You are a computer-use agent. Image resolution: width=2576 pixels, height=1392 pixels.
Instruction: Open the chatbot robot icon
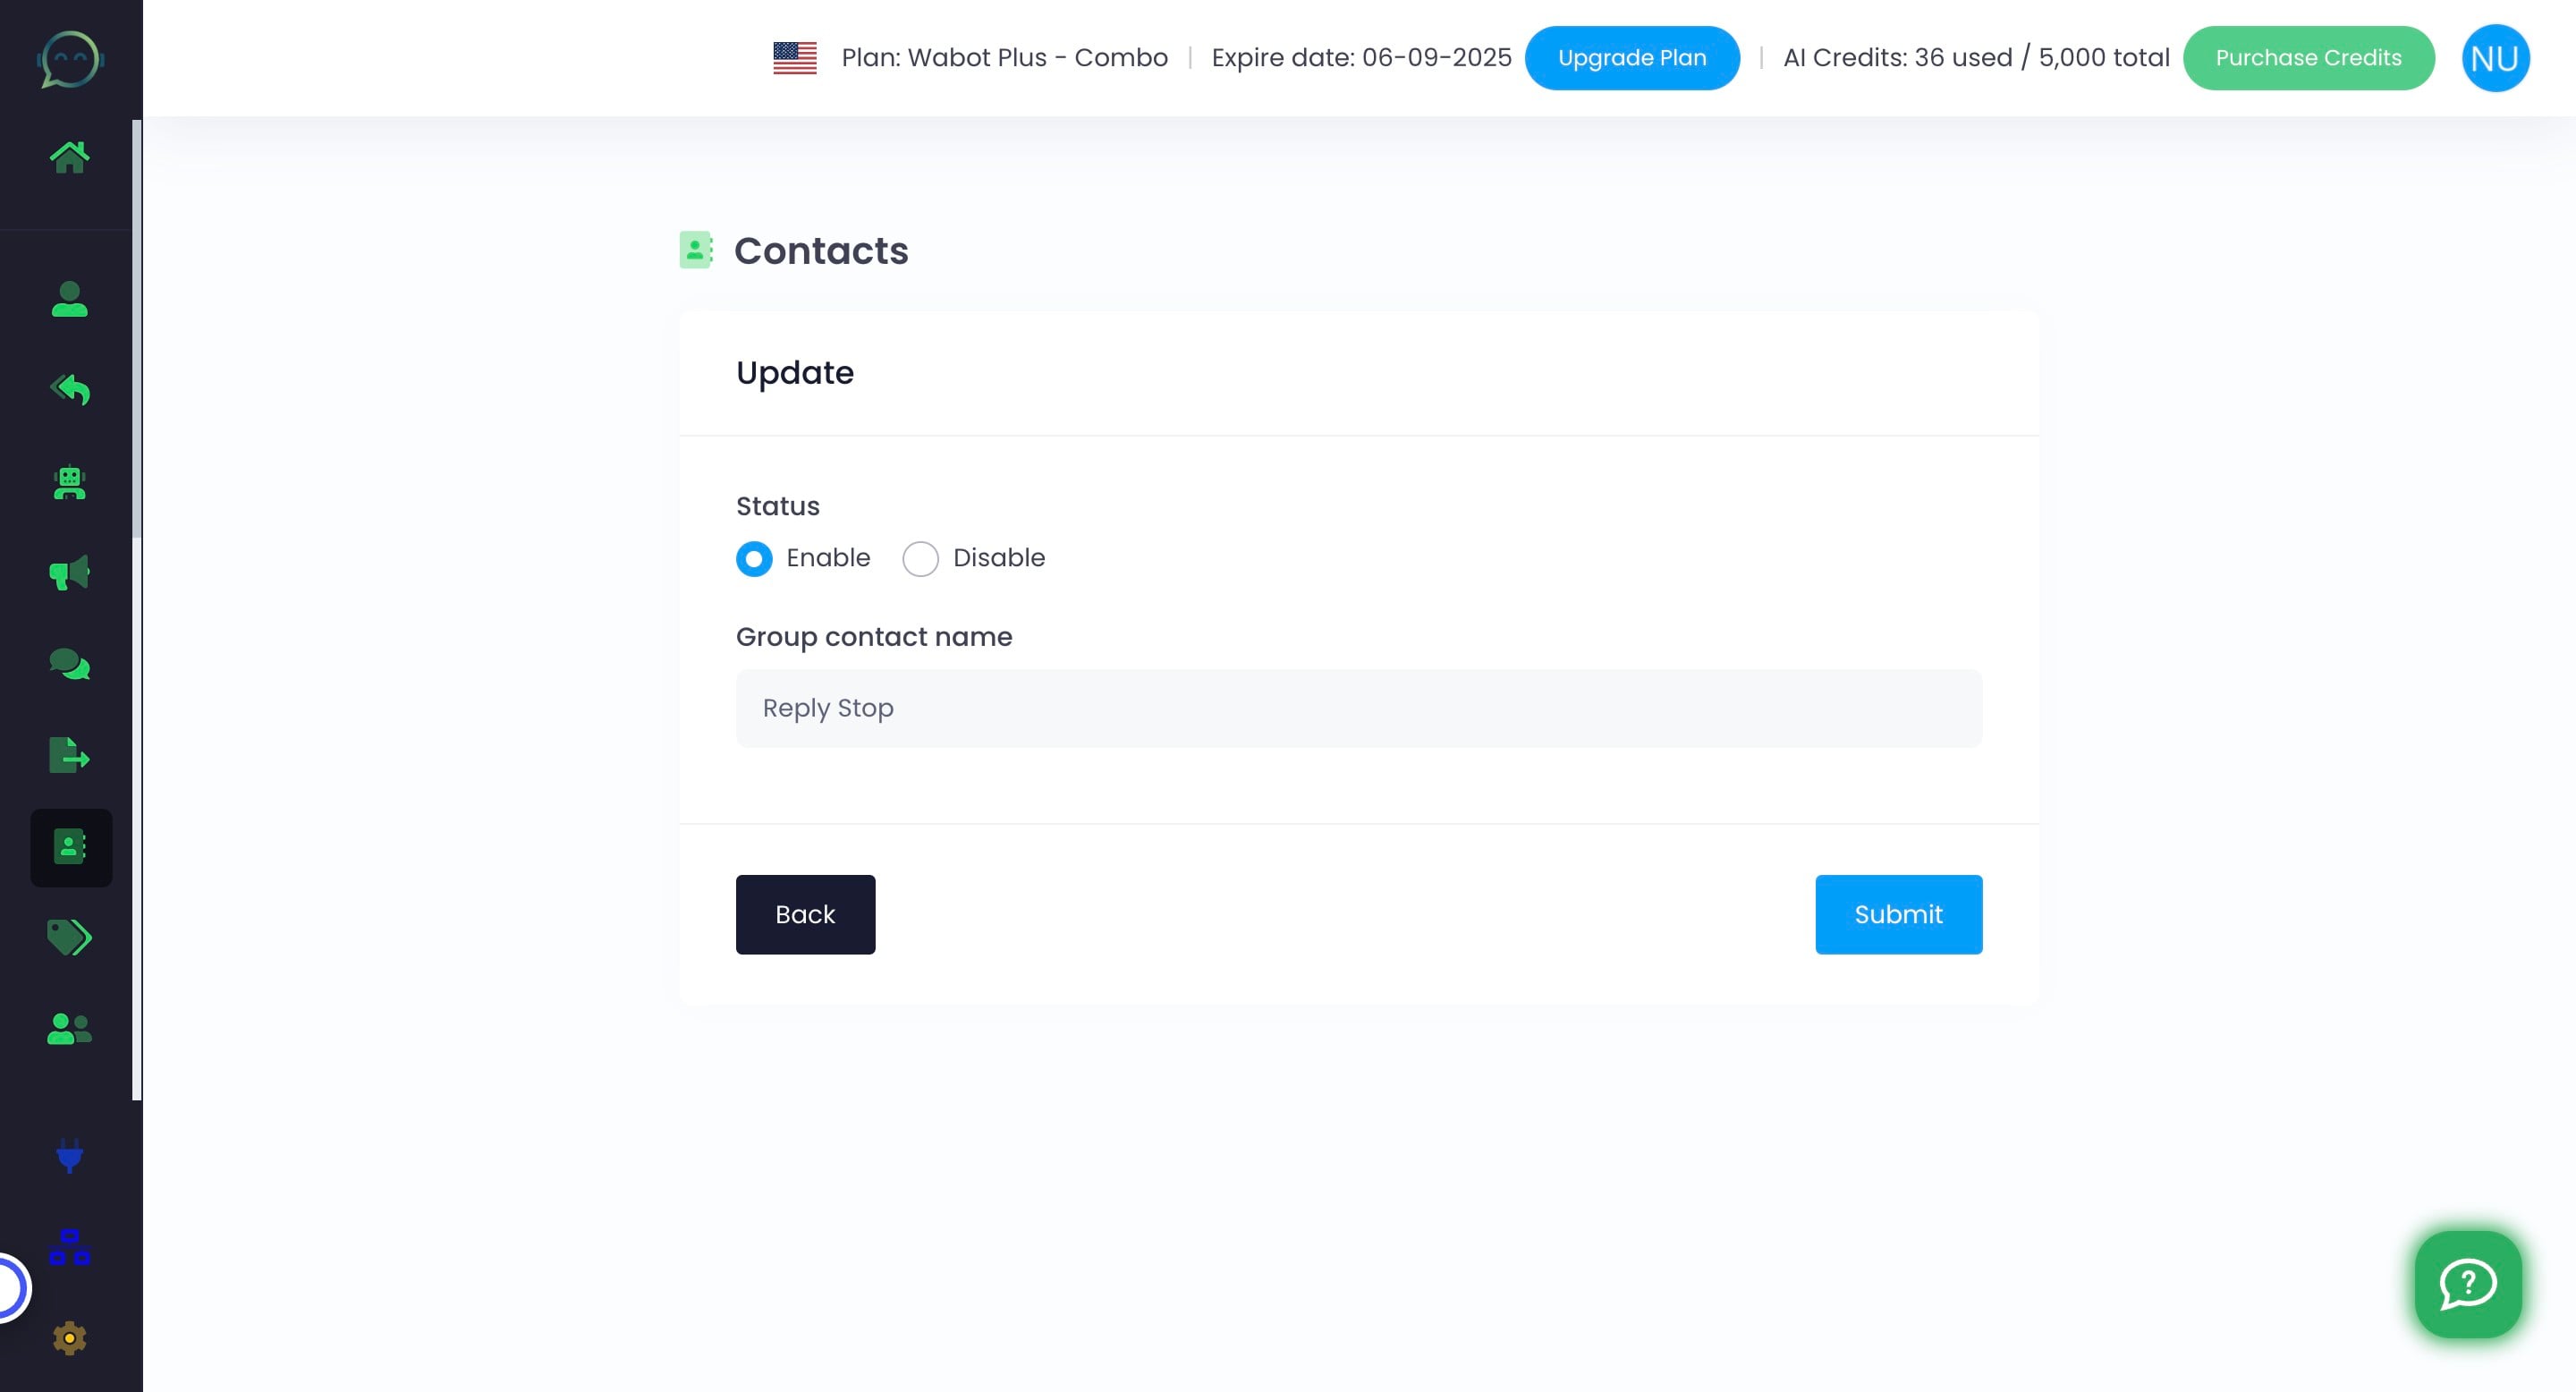(69, 483)
